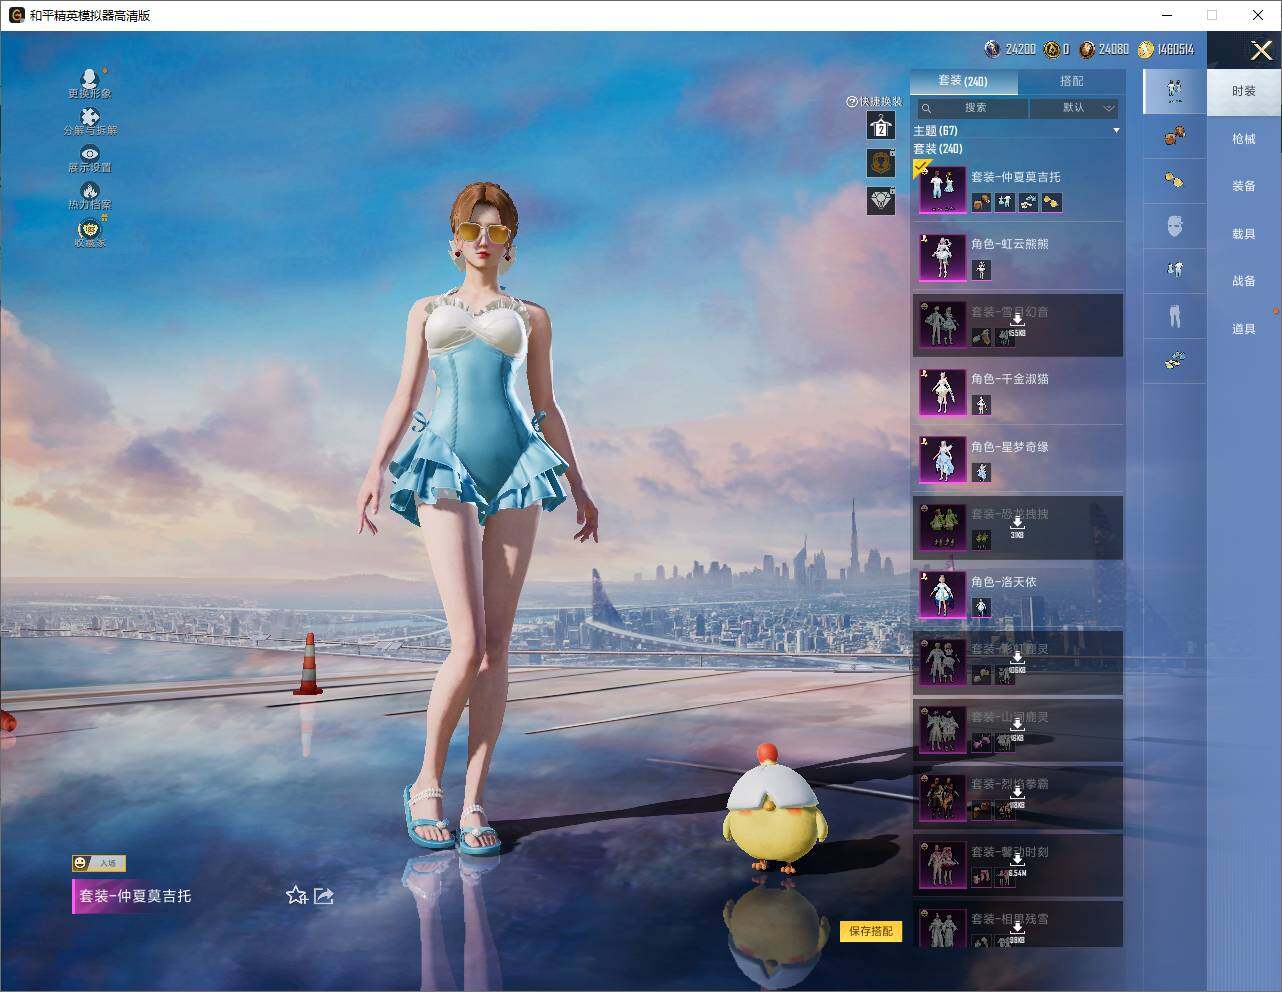Favorite outfit with the star icon

pos(297,896)
